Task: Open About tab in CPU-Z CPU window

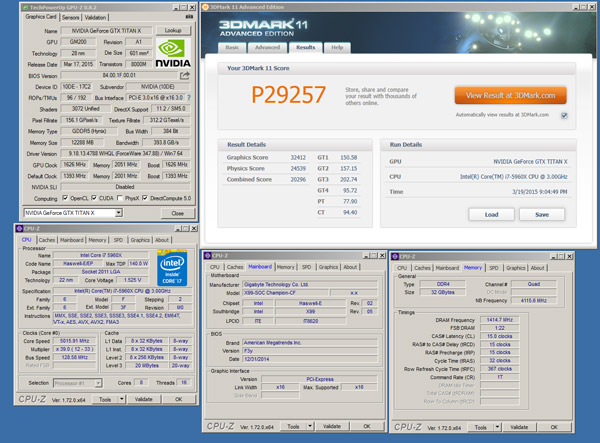Action: click(161, 240)
